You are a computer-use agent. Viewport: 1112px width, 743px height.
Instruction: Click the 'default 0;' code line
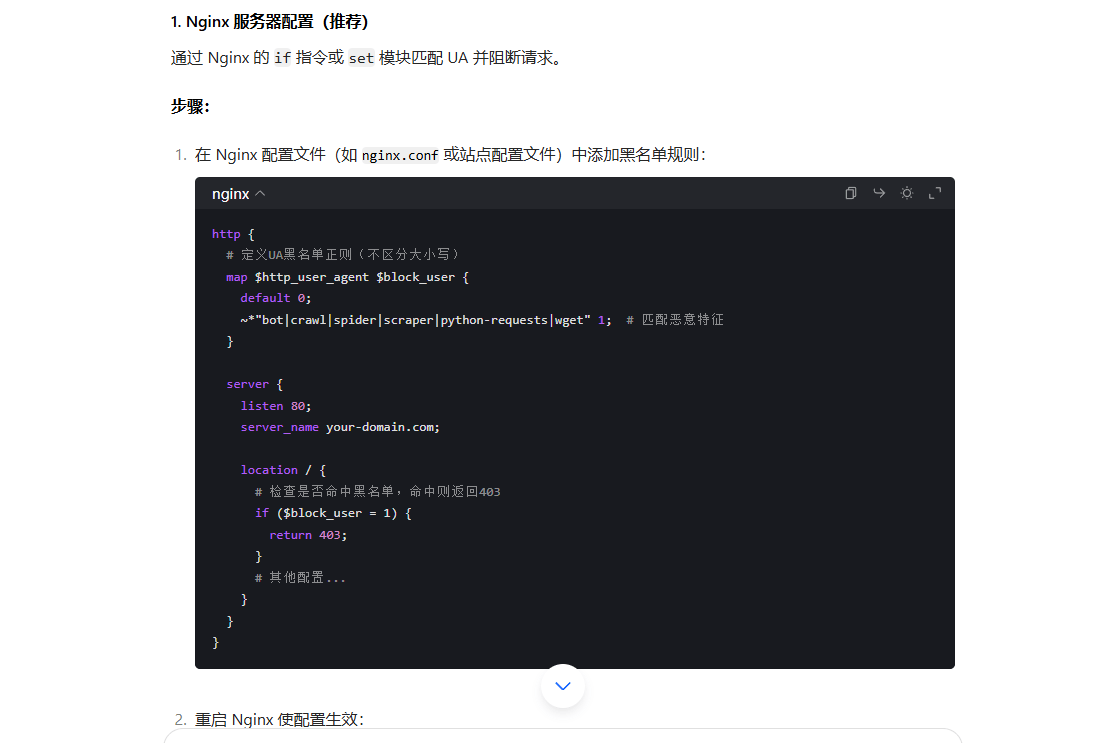[x=275, y=298]
